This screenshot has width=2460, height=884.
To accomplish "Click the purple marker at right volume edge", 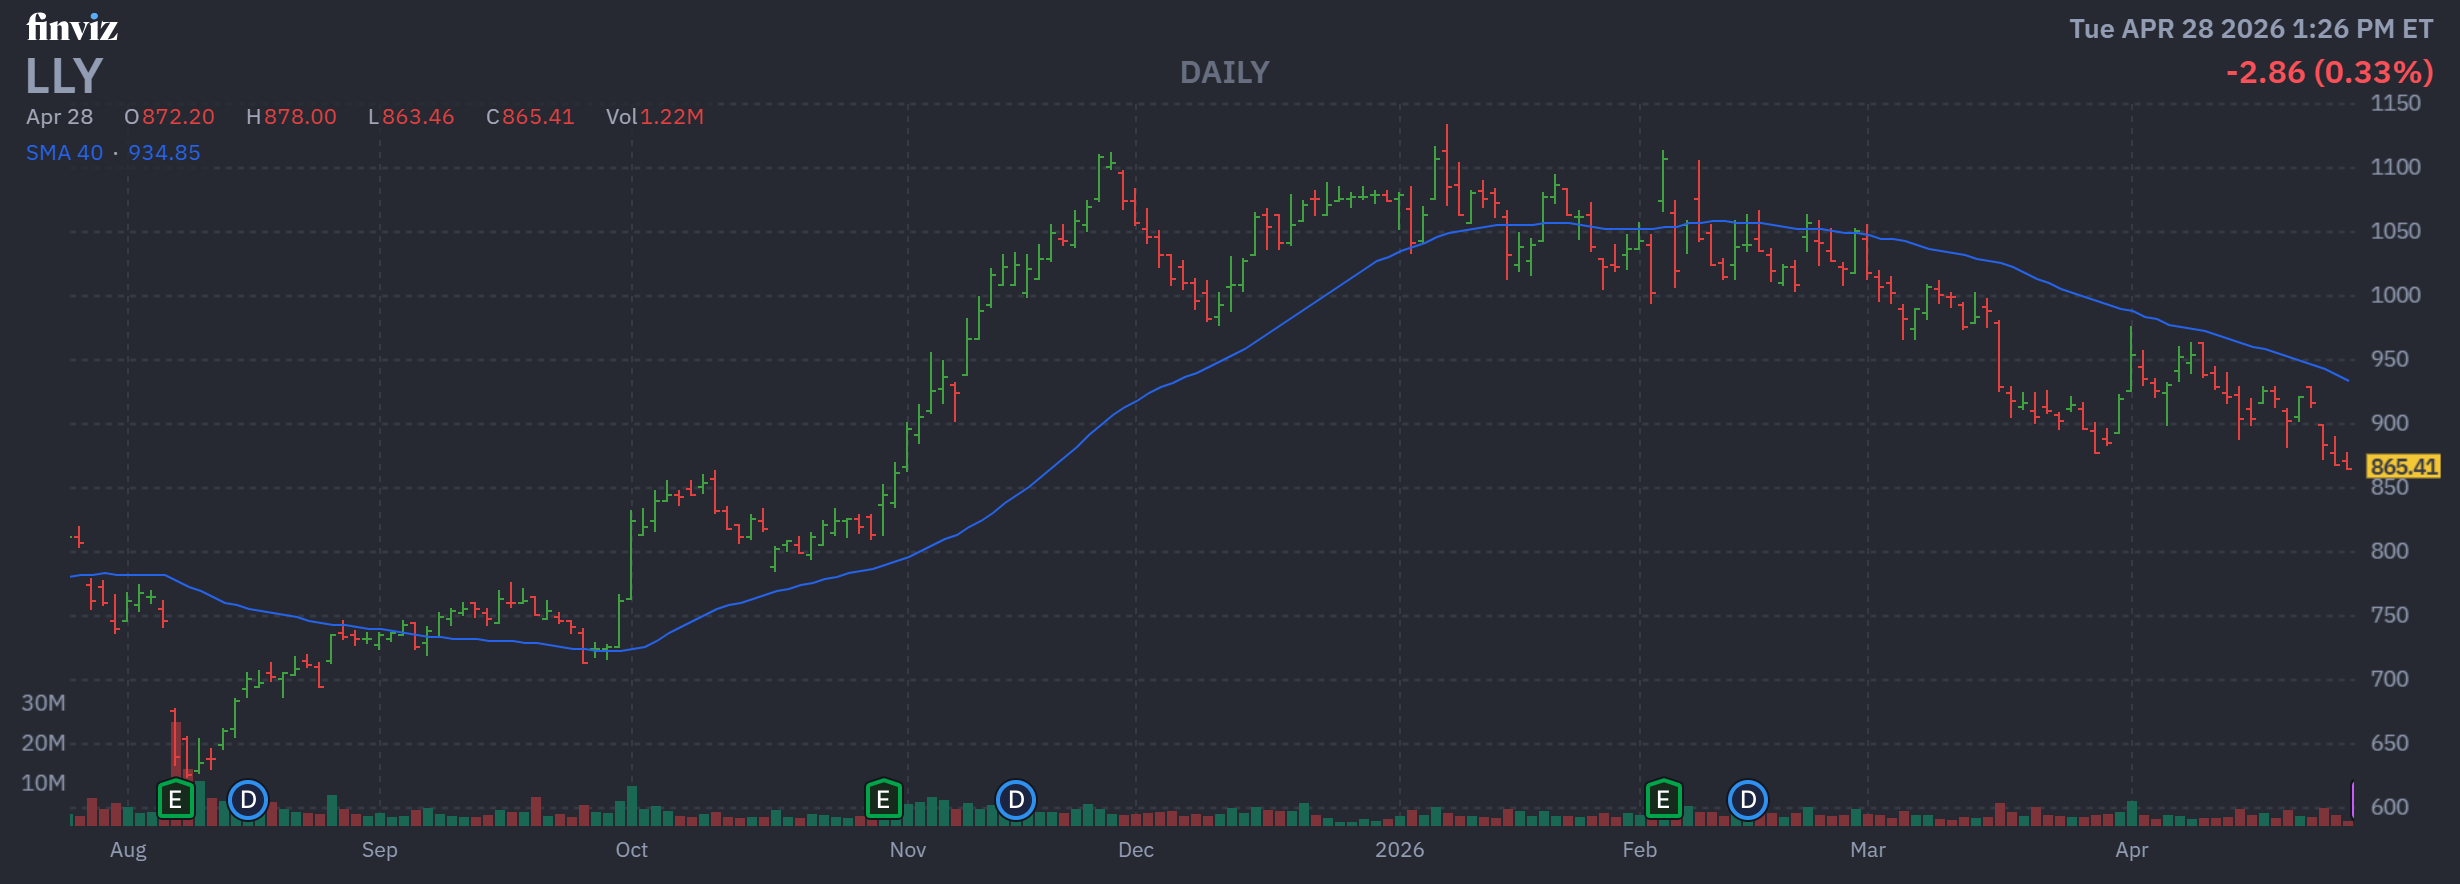I will tap(2352, 800).
